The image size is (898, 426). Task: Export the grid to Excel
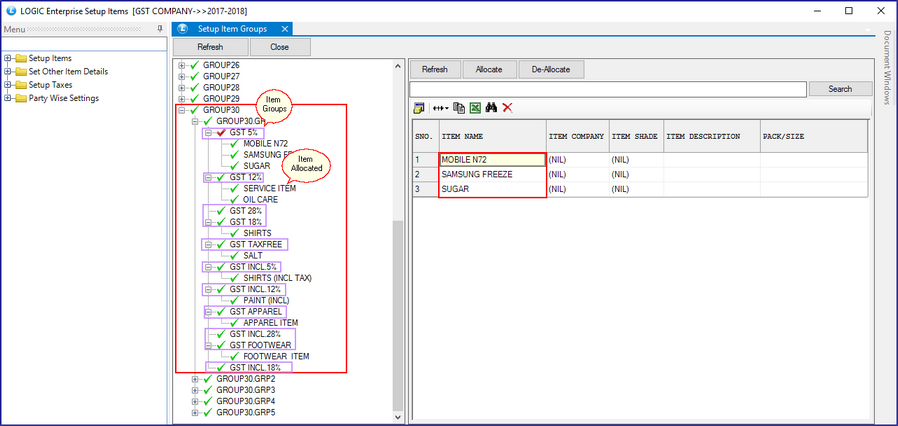point(475,108)
